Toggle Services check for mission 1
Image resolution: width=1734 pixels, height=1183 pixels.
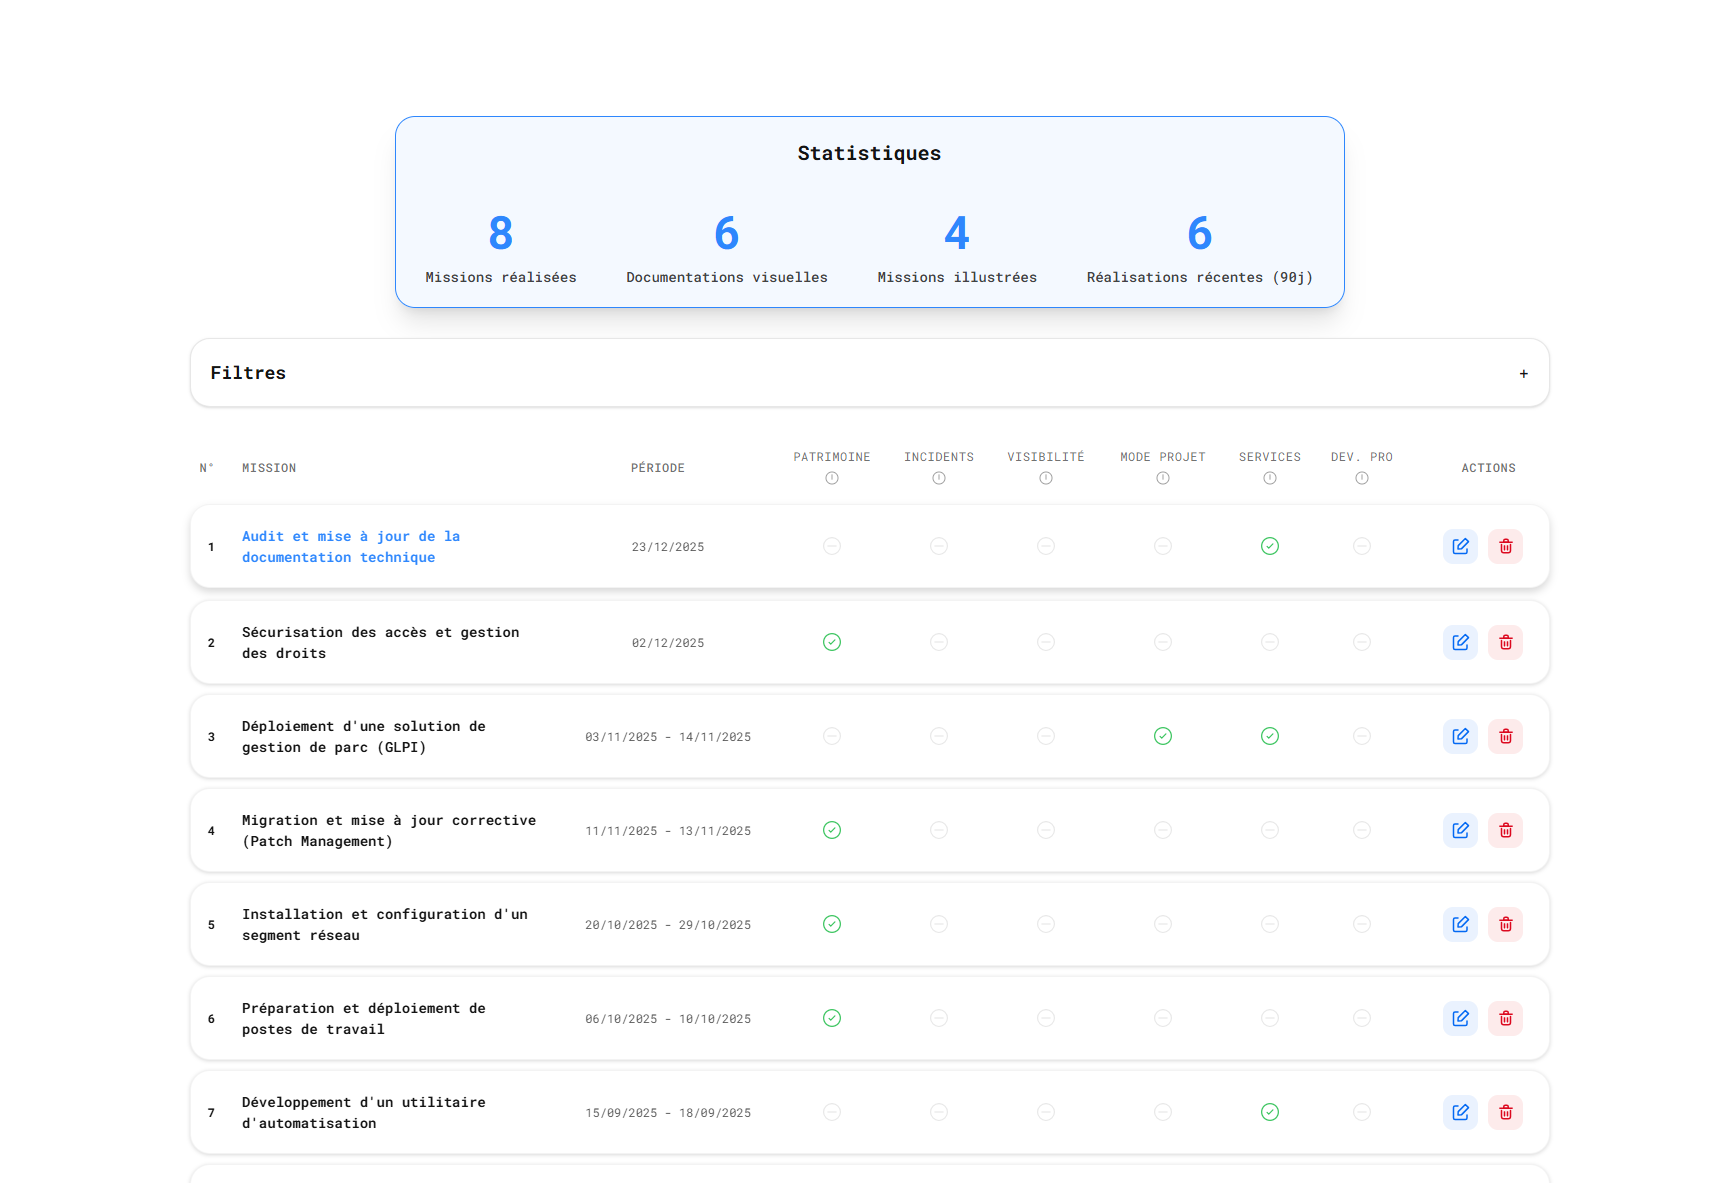point(1269,546)
